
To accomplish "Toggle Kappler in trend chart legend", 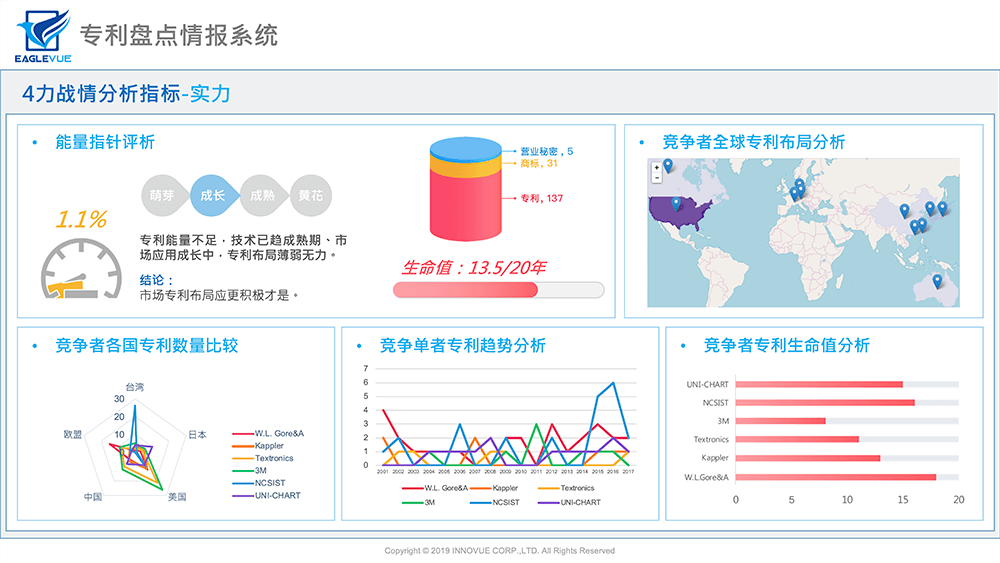I will 494,488.
